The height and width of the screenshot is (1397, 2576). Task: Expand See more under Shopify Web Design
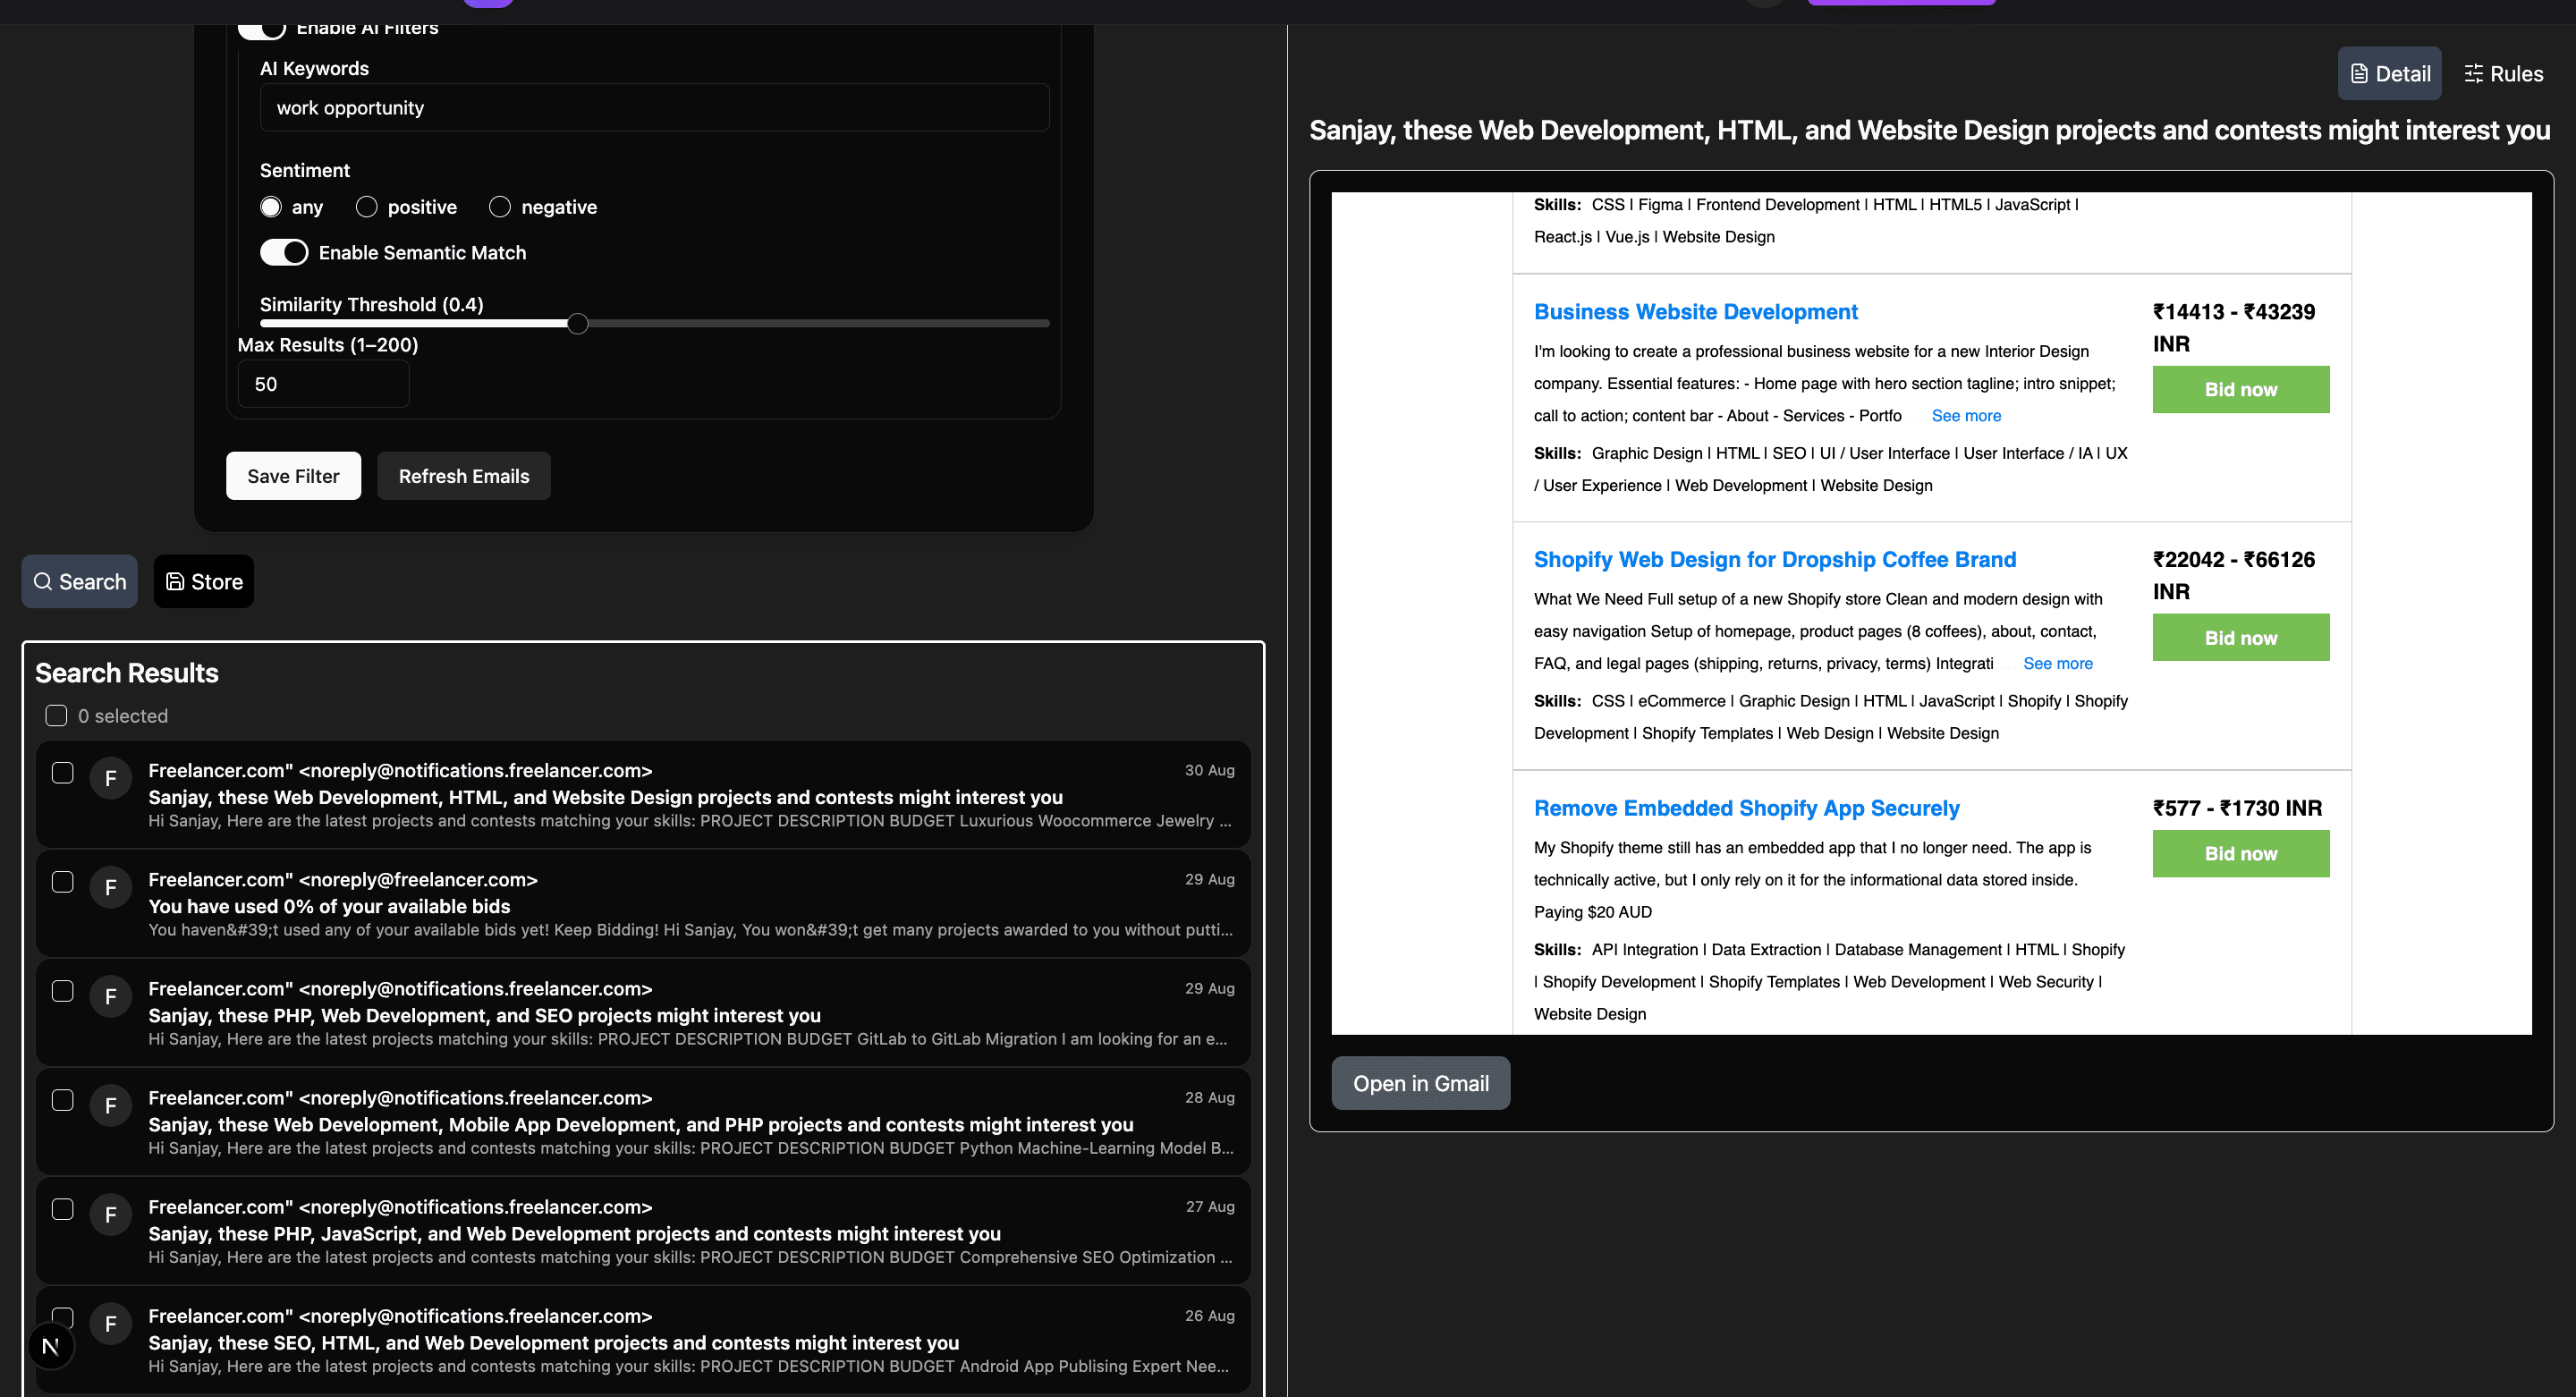[2057, 663]
